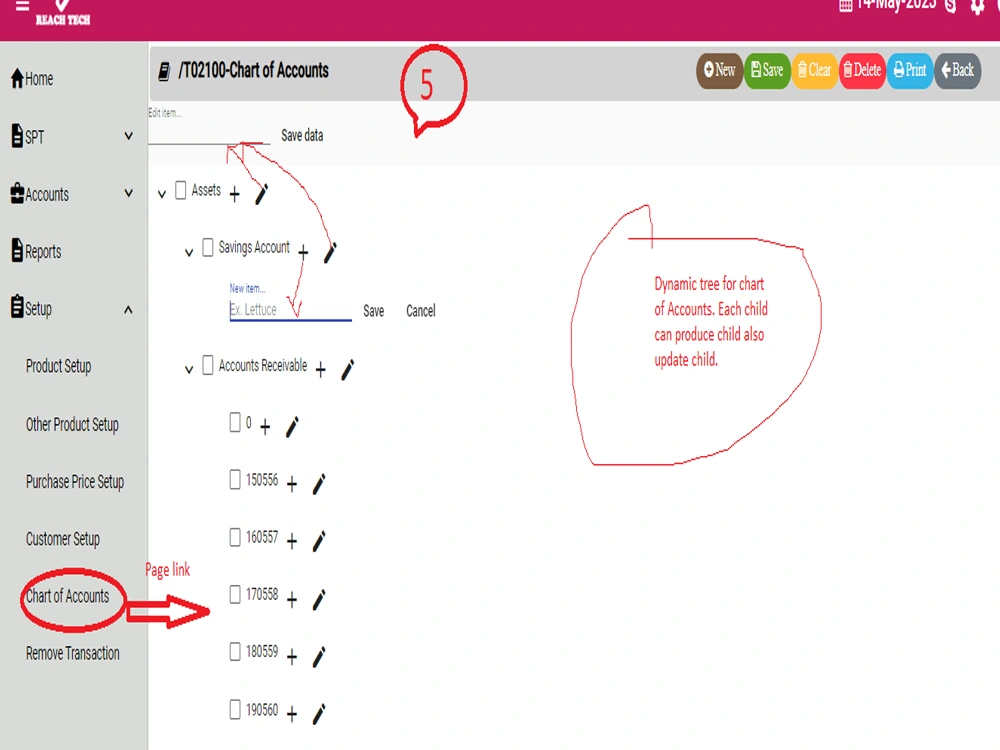Click the gray Back button
Screen dimensions: 1000x750
coord(958,70)
